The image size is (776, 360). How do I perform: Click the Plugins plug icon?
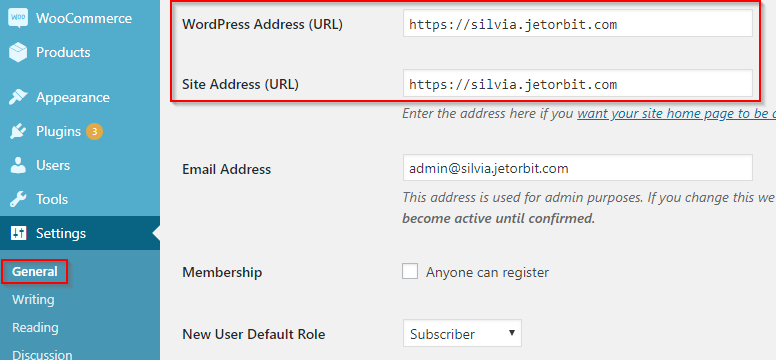[x=18, y=131]
